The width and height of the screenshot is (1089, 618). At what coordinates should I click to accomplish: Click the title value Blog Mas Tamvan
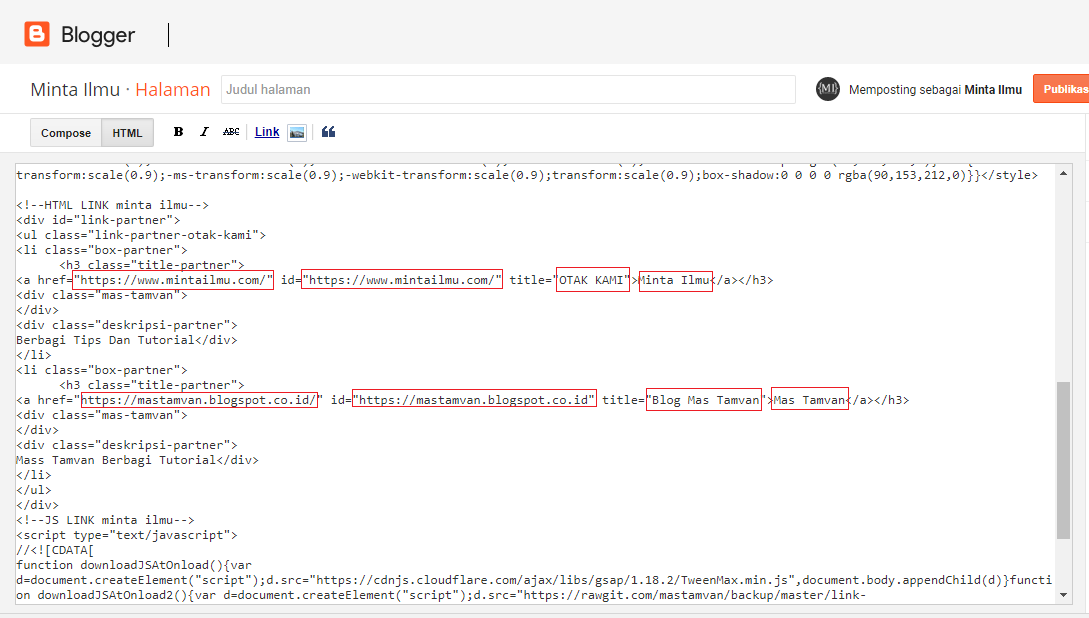(x=703, y=400)
